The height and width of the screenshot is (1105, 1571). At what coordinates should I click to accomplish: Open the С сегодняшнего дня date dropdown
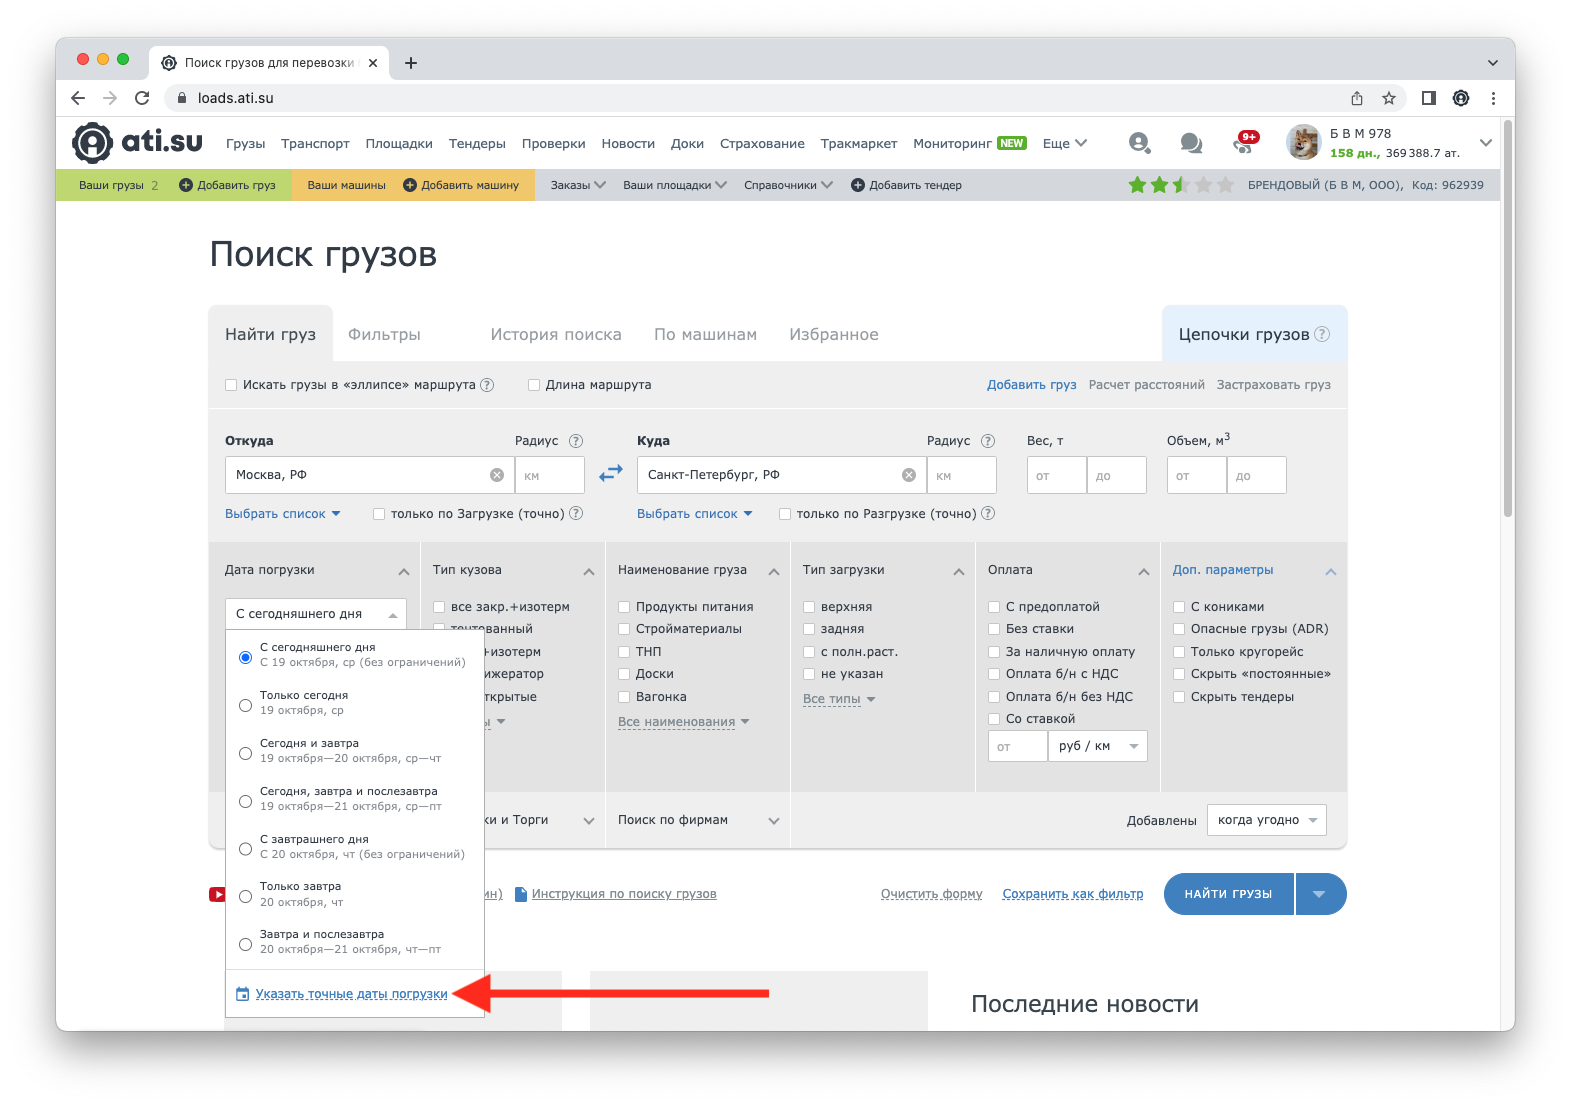(316, 614)
